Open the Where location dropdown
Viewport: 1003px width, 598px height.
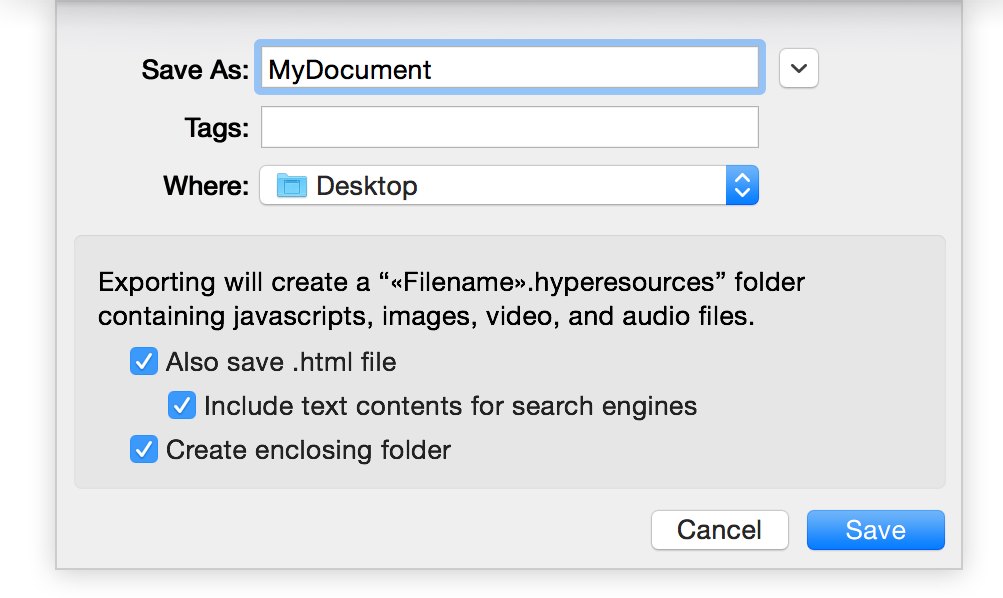tap(508, 186)
